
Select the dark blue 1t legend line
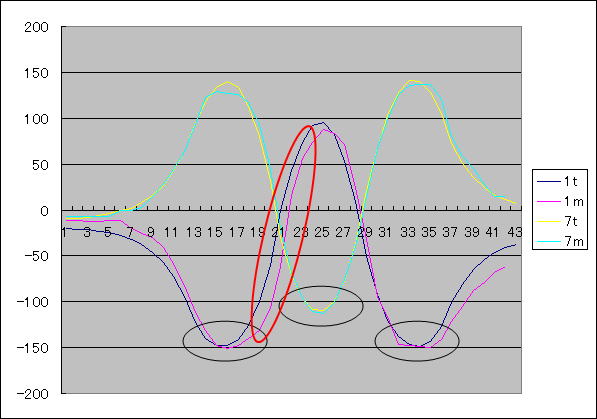tap(548, 182)
